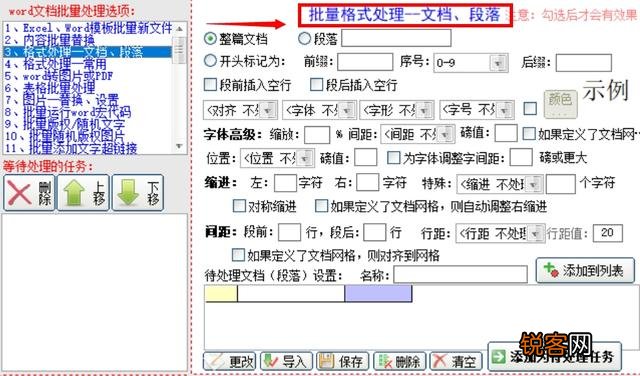Open the 颜色 color picker button
This screenshot has height=376, width=640.
(560, 105)
